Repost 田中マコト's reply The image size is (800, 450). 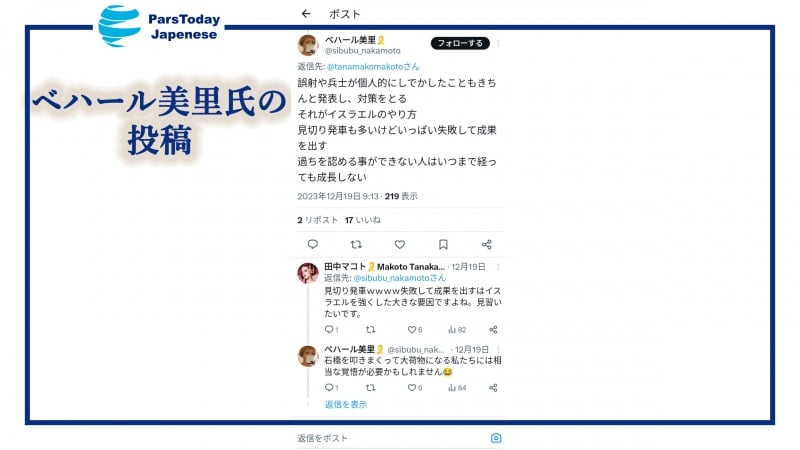(x=371, y=330)
